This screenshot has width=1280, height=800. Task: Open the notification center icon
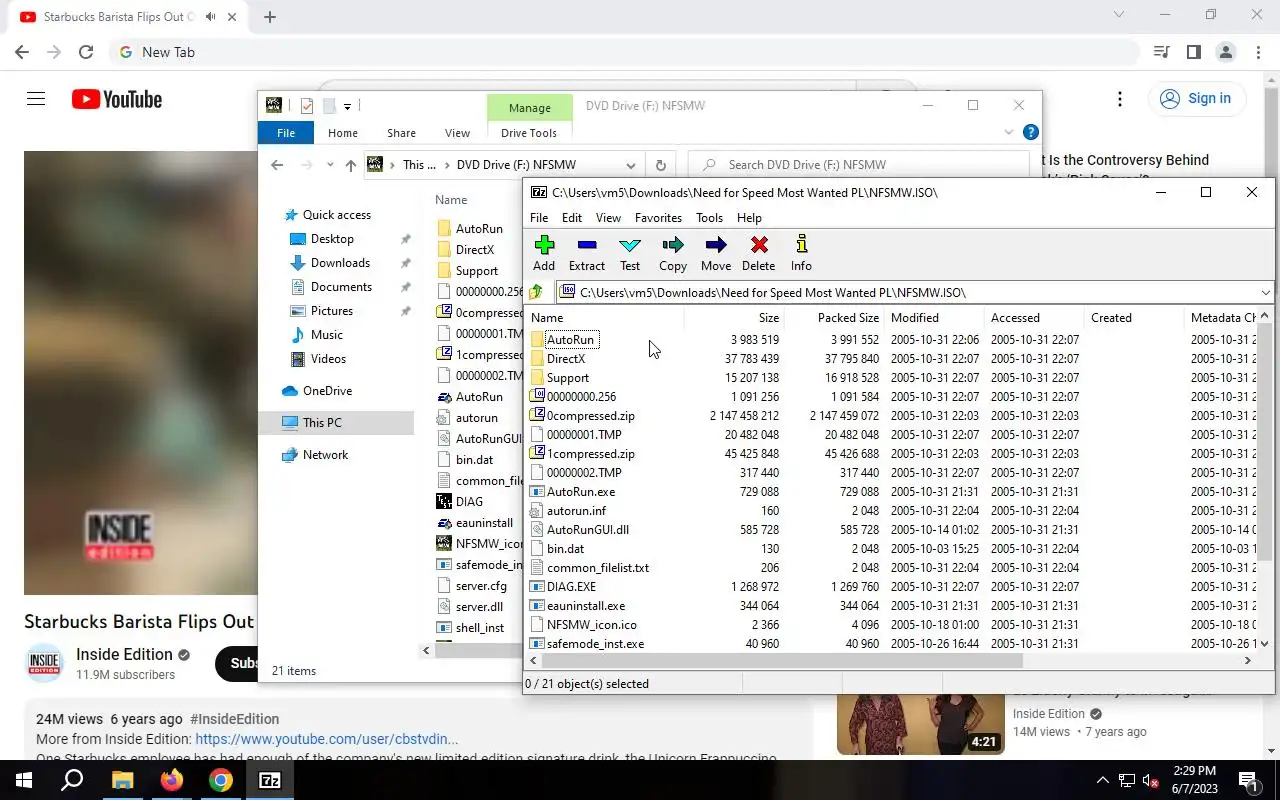1248,780
